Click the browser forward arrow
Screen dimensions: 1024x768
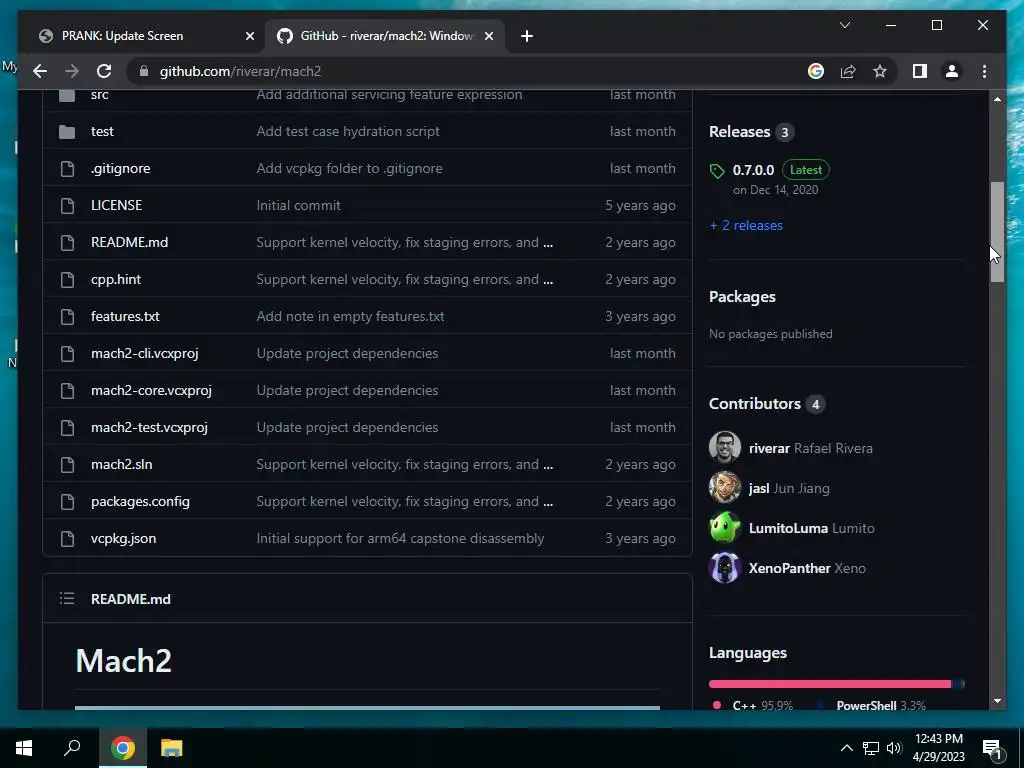[x=72, y=71]
